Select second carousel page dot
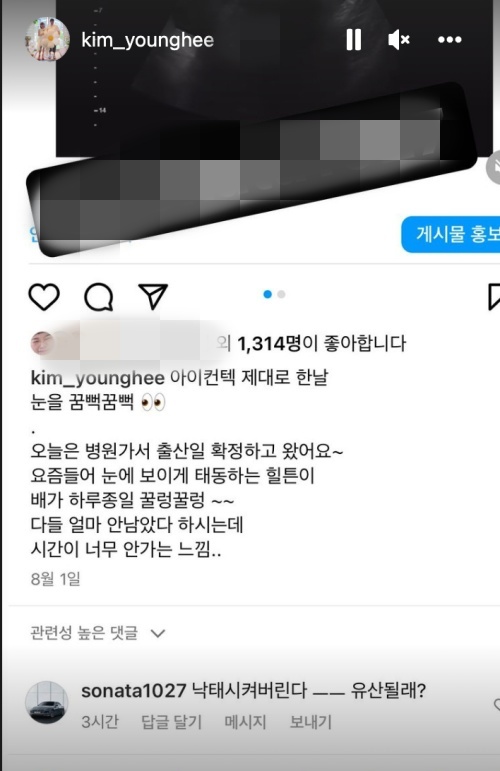 [x=281, y=294]
